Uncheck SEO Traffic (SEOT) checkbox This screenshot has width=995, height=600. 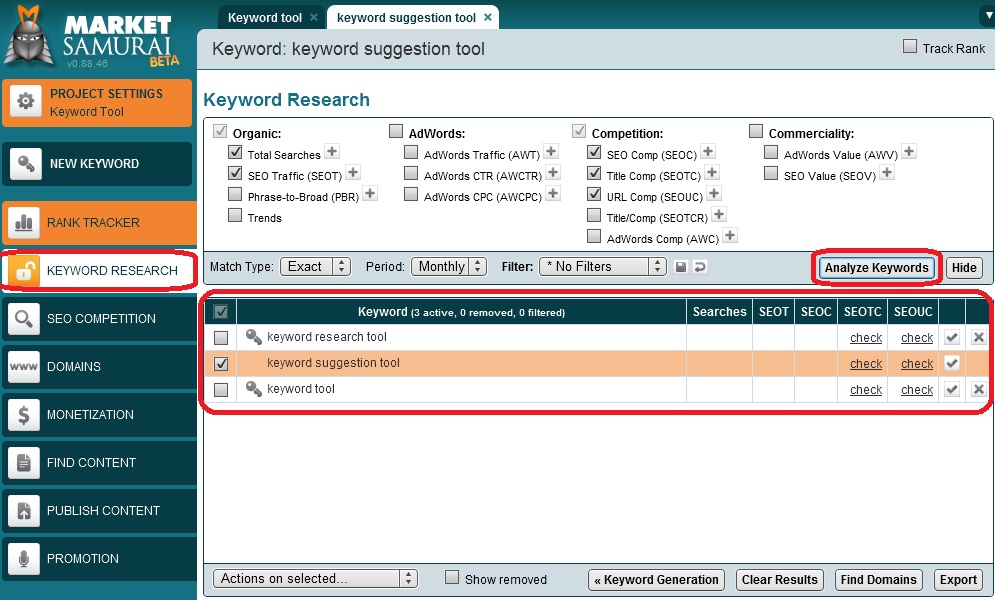point(235,173)
